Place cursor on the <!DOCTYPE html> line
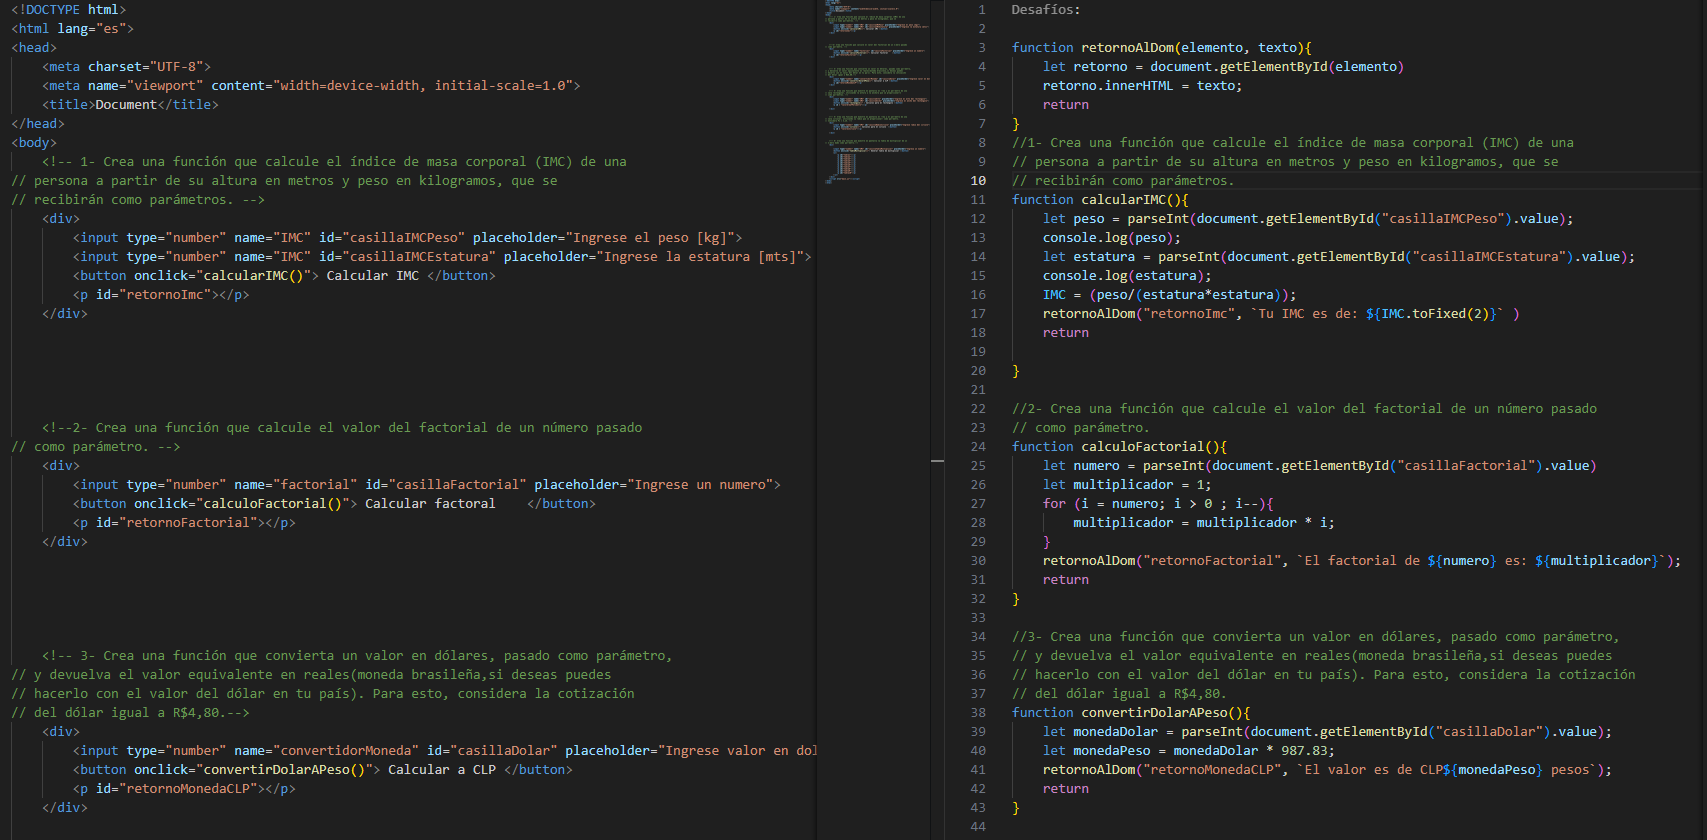Viewport: 1707px width, 840px height. (x=68, y=10)
